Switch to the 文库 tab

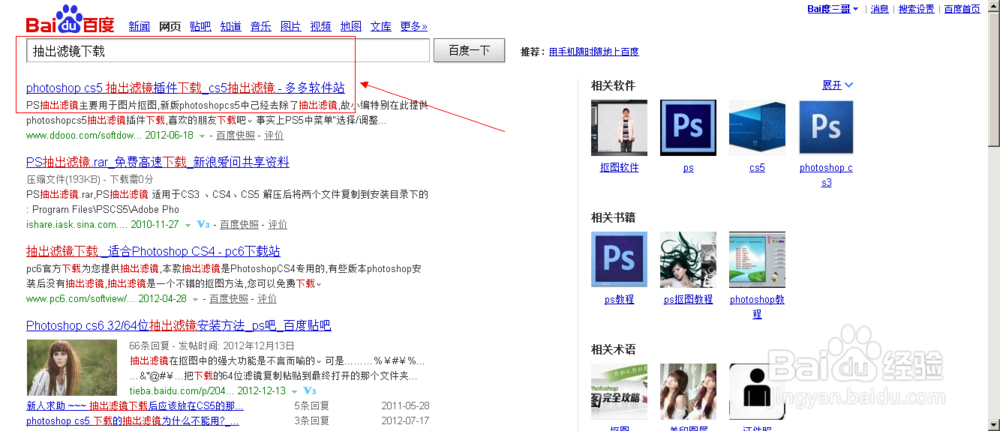pos(381,27)
